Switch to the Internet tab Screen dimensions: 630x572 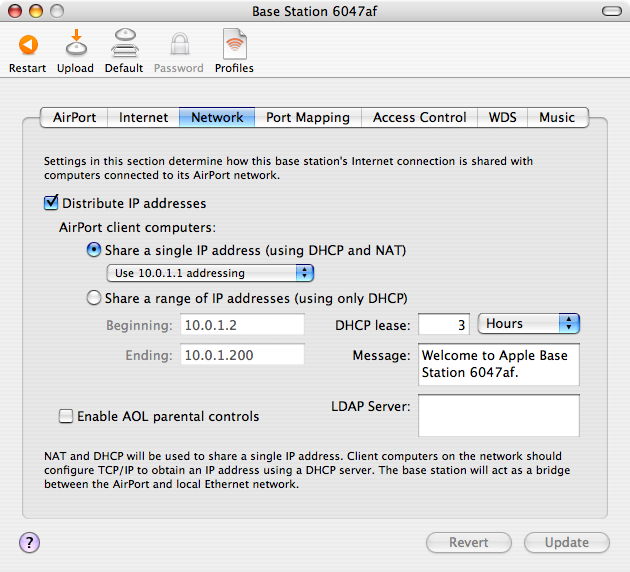143,117
